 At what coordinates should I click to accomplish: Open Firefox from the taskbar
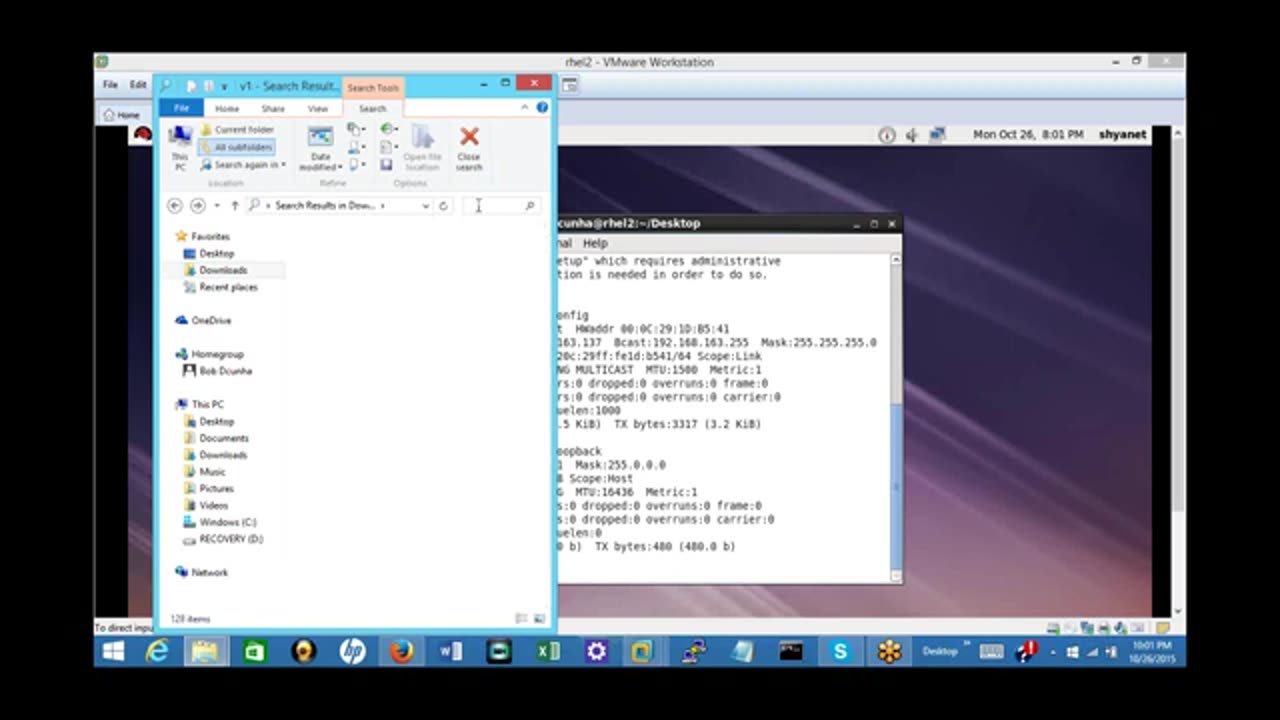point(402,652)
